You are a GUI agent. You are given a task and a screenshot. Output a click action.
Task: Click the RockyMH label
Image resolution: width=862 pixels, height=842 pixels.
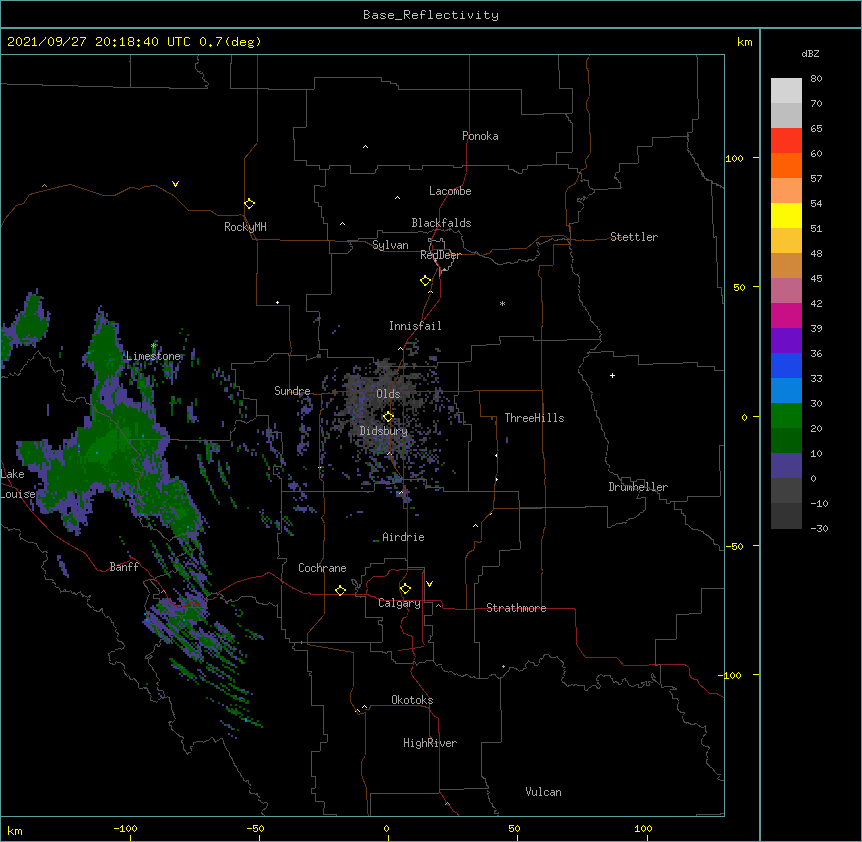(245, 227)
